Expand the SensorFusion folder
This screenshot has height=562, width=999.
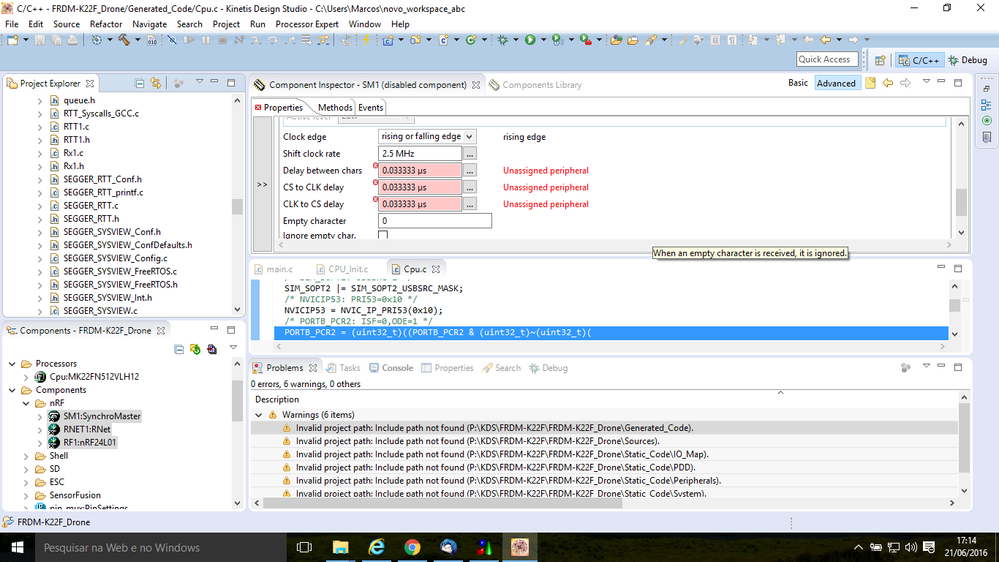pos(26,496)
